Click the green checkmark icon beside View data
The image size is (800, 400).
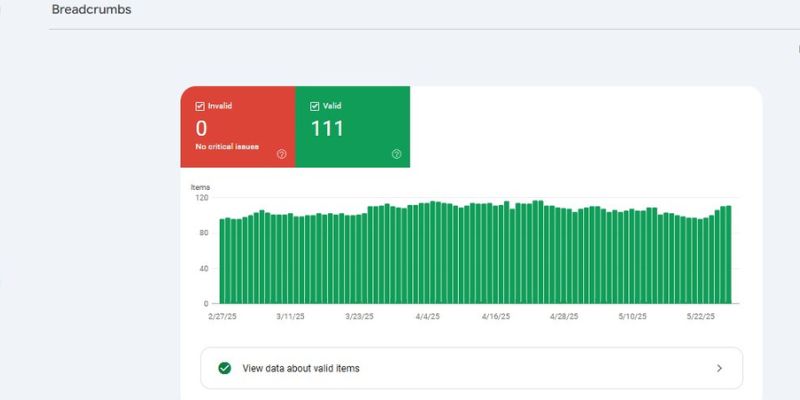click(x=224, y=368)
